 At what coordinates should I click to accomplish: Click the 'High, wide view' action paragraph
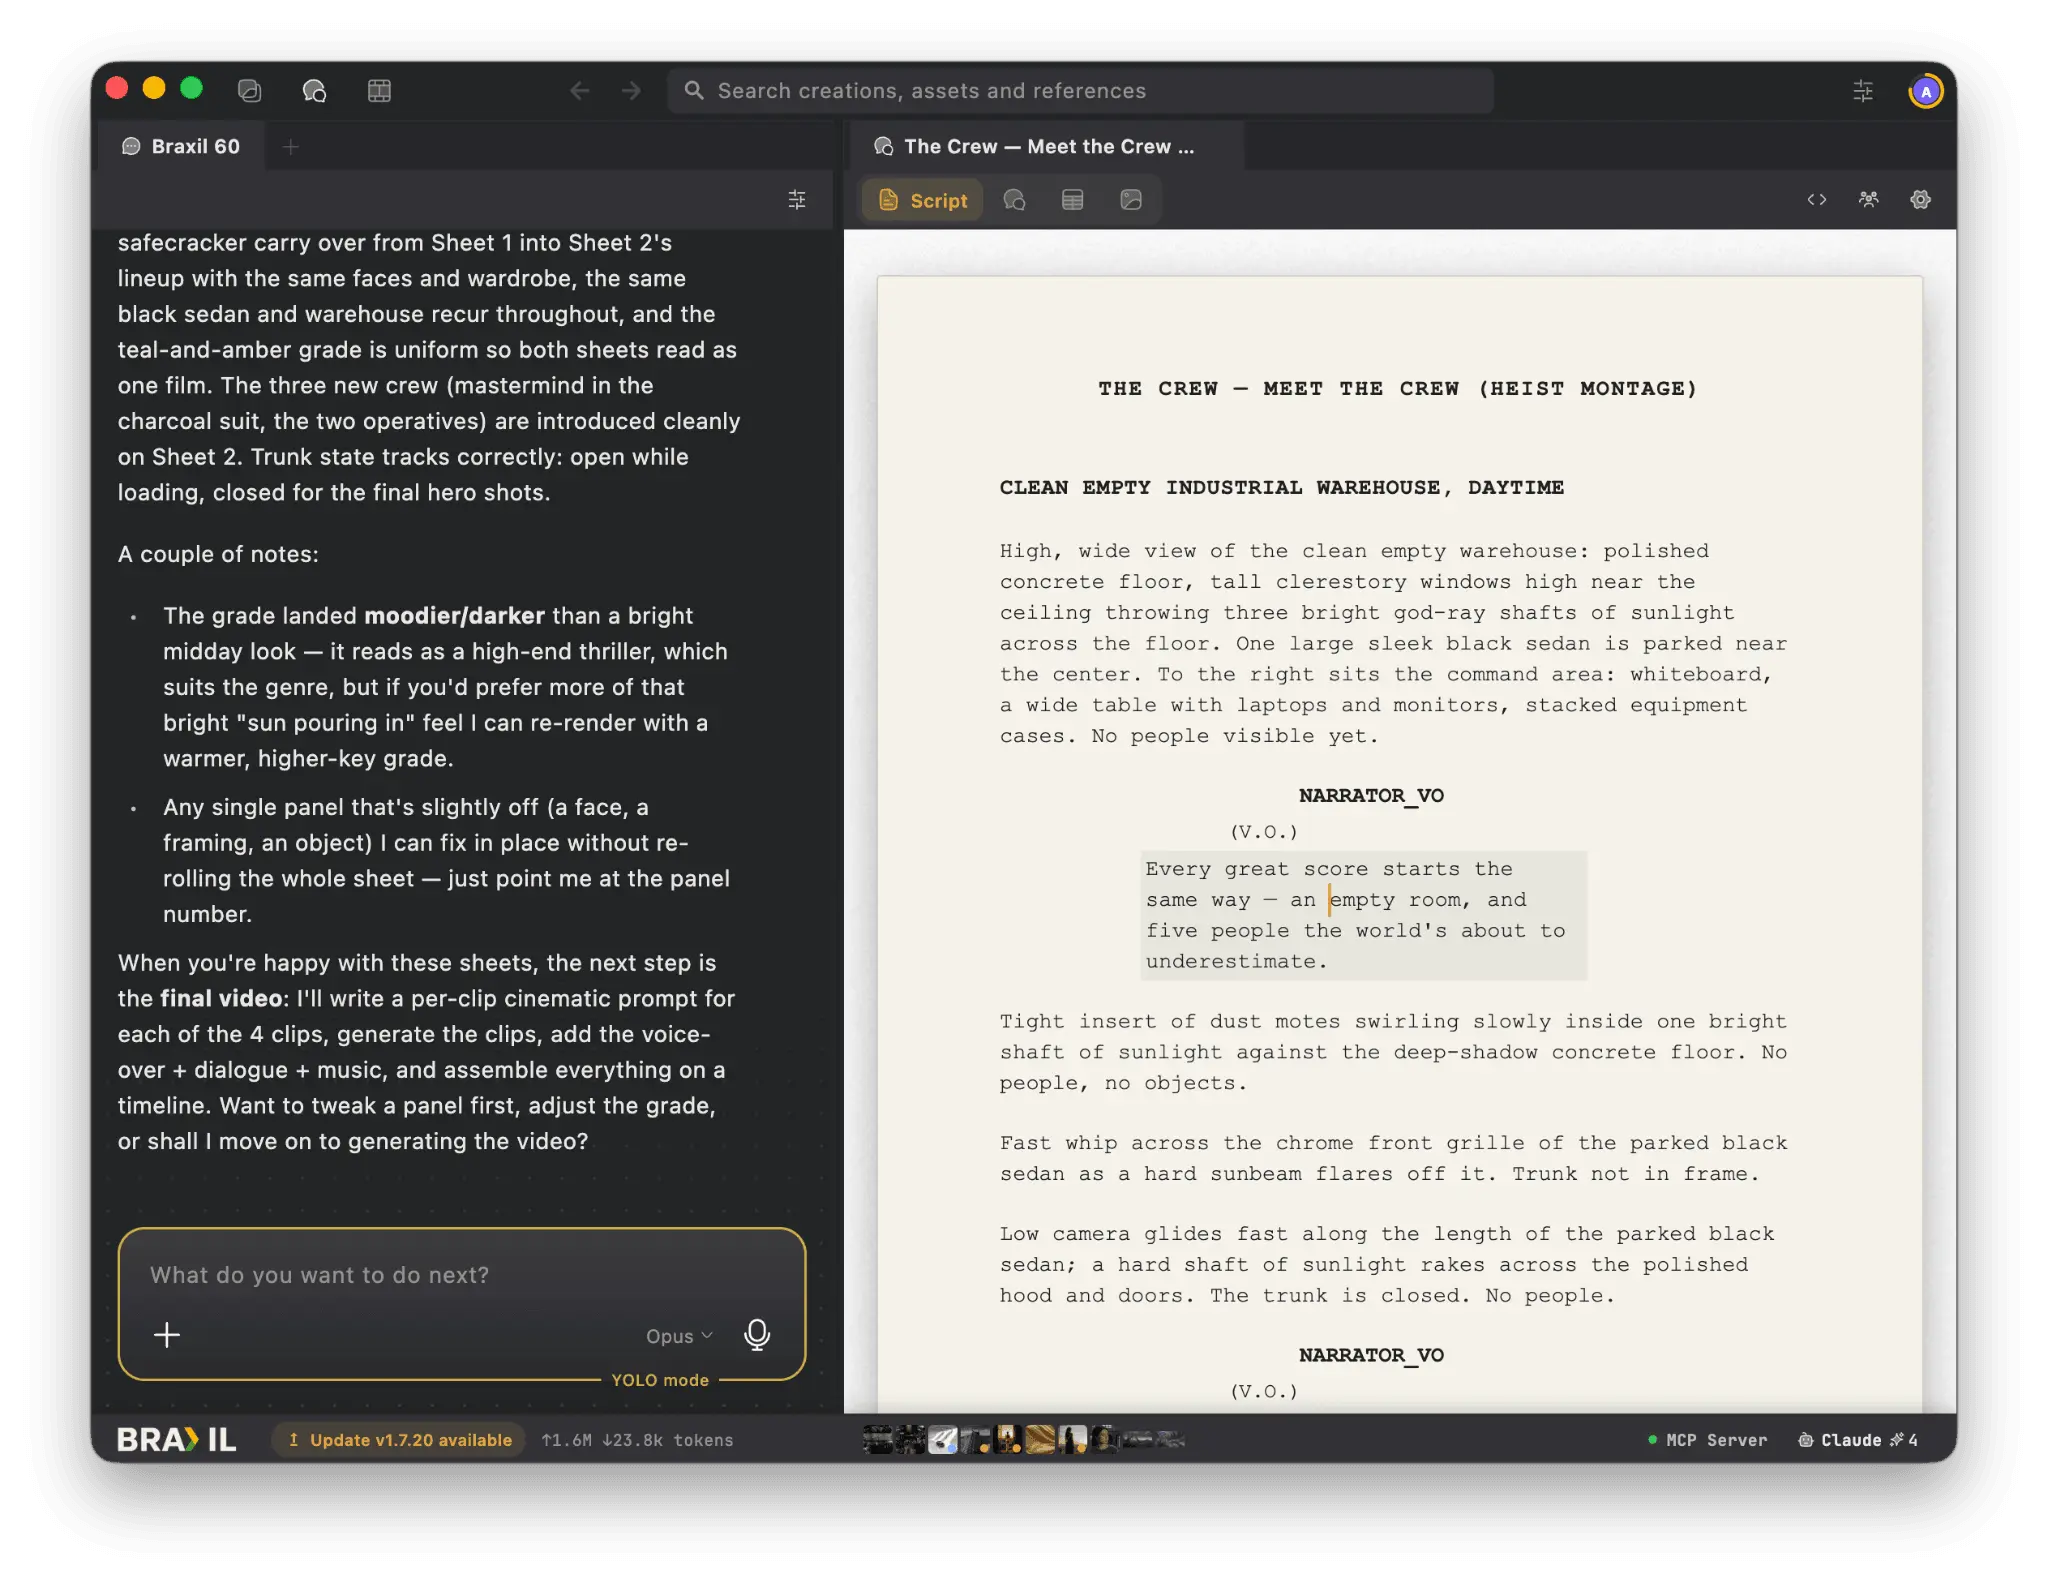coord(1393,643)
